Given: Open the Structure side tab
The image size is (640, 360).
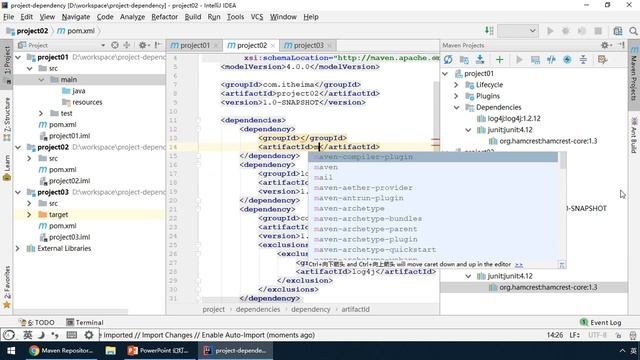Looking at the screenshot, I should coord(7,118).
